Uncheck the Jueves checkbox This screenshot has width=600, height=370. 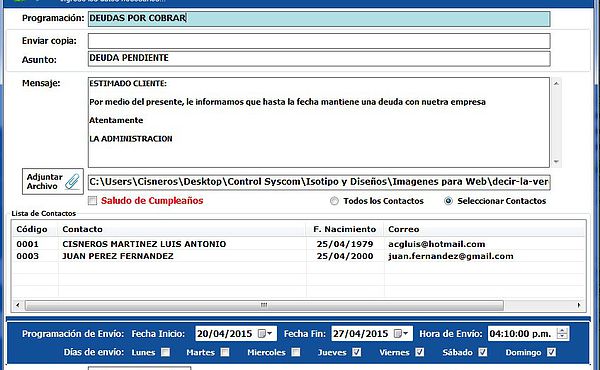pos(357,352)
